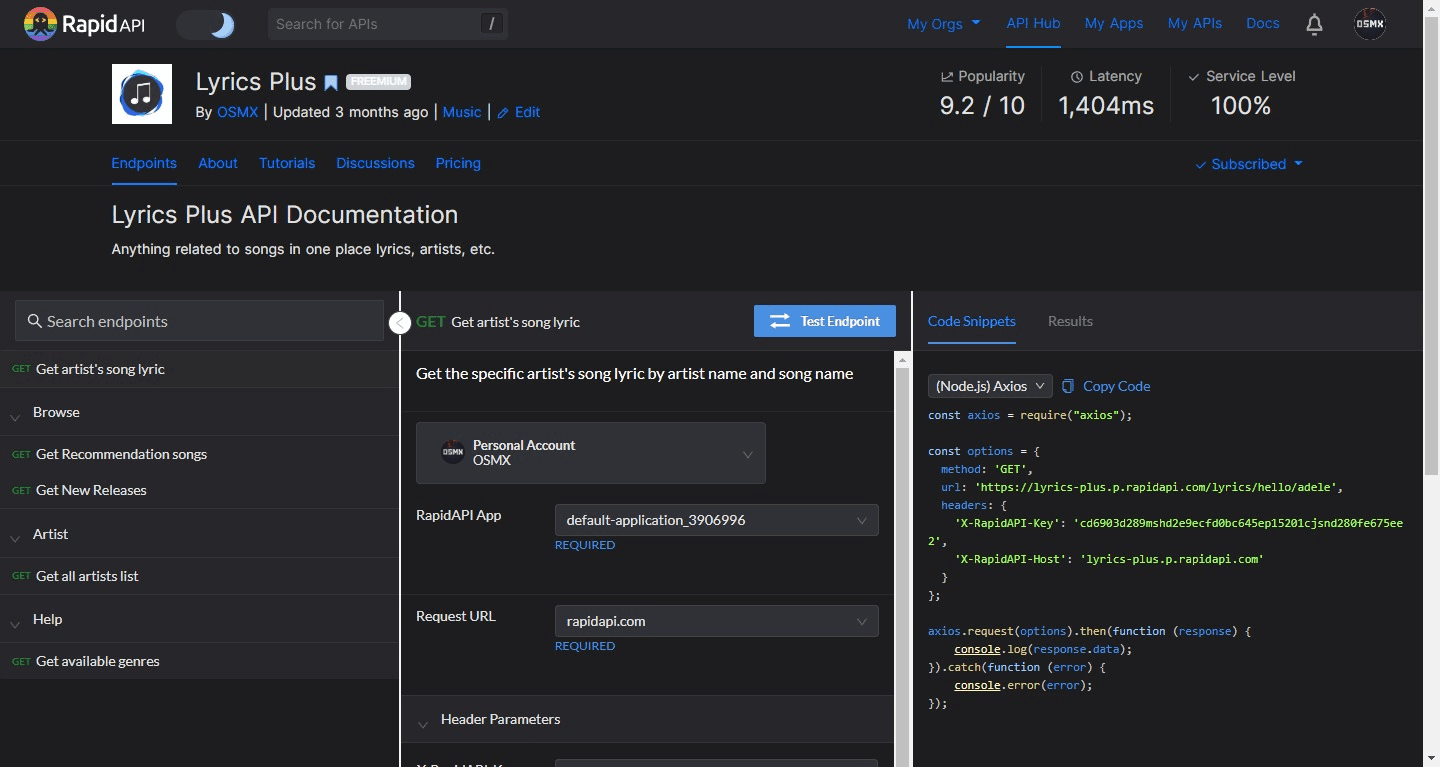Image resolution: width=1440 pixels, height=767 pixels.
Task: Select Get all artists list endpoint
Action: [199, 576]
